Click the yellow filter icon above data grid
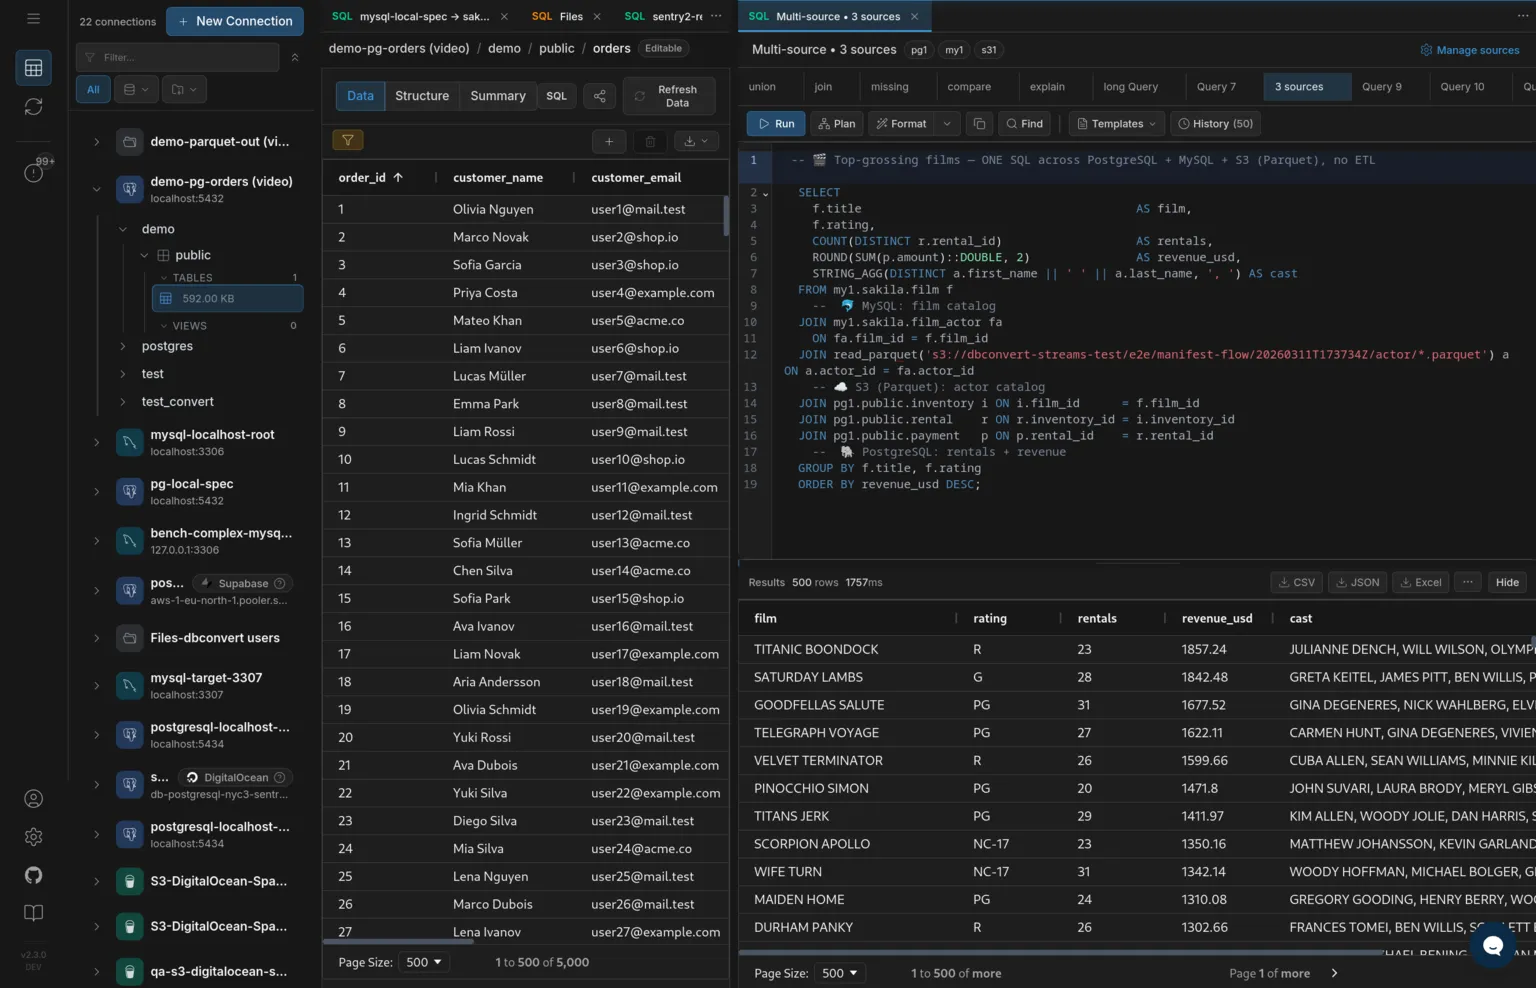1536x988 pixels. point(347,141)
